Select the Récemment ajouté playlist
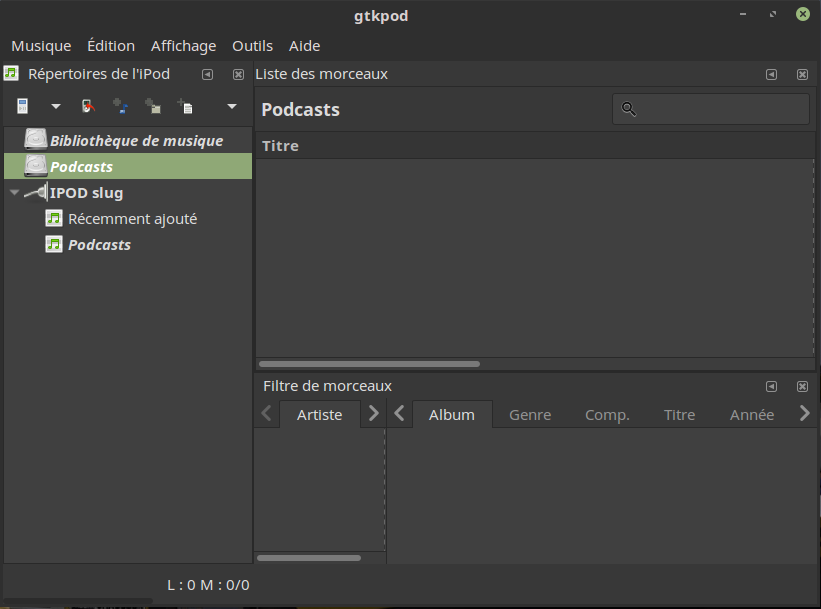This screenshot has width=821, height=609. click(x=132, y=219)
